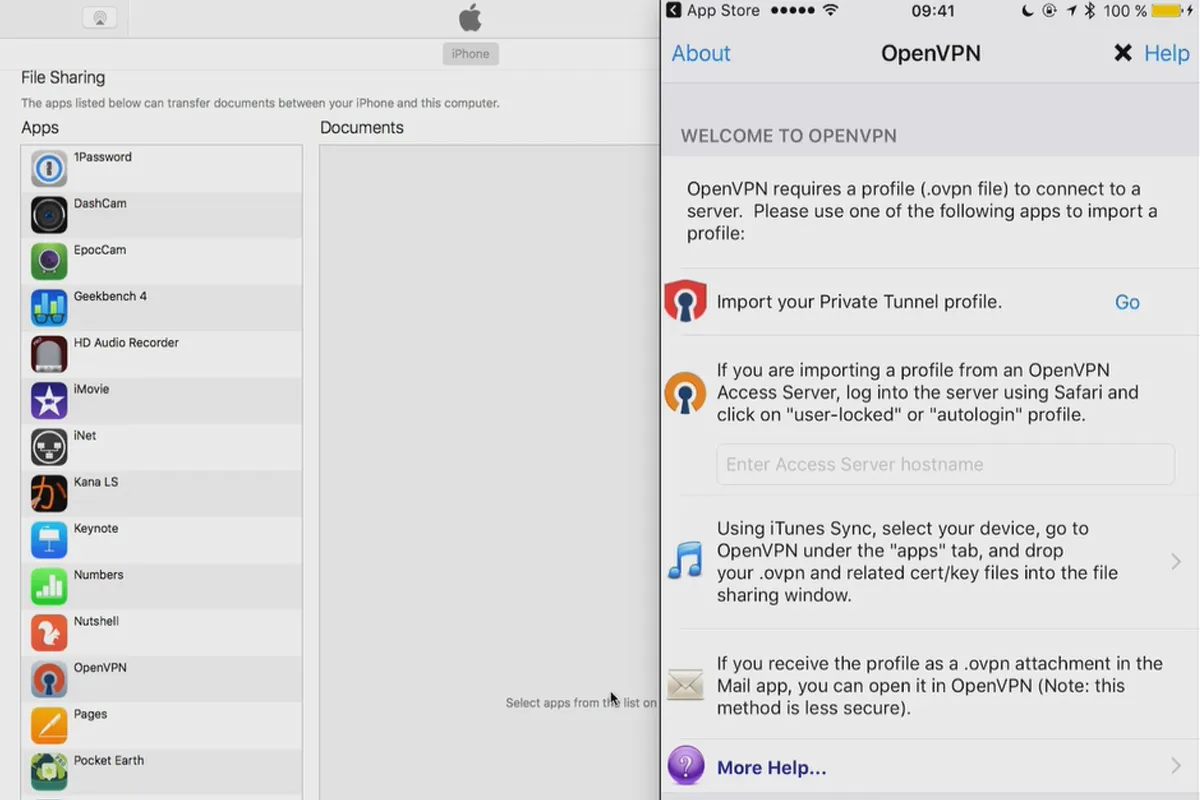The height and width of the screenshot is (800, 1200).
Task: Select iNet text in Apps list
Action: click(x=85, y=435)
